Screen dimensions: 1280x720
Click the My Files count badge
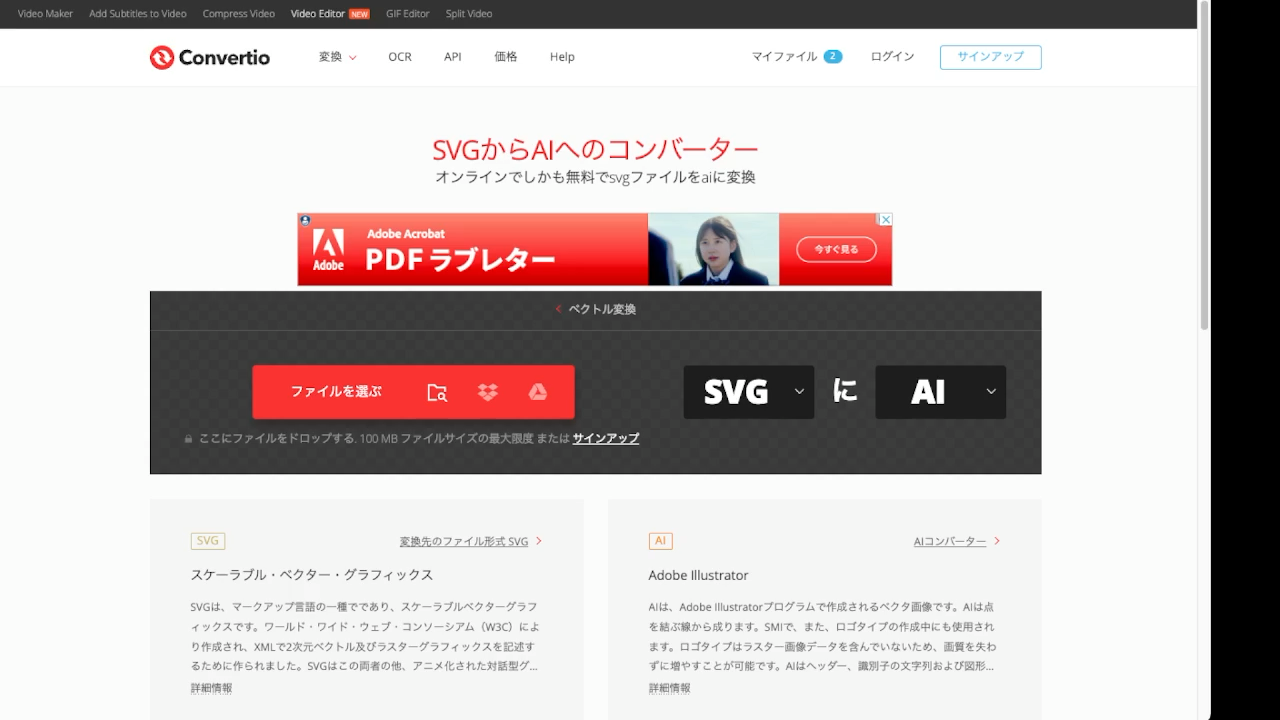point(832,57)
